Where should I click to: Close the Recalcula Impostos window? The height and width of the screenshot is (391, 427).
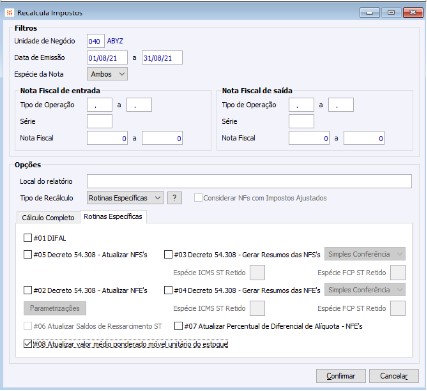point(413,13)
